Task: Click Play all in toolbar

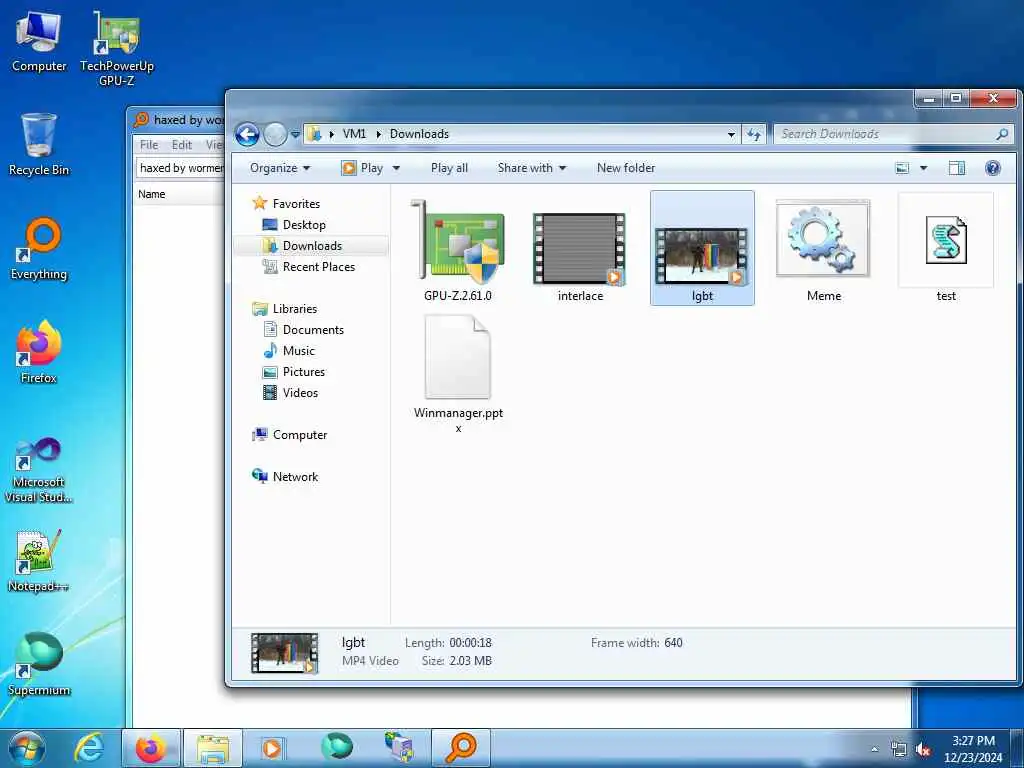Action: click(x=449, y=168)
